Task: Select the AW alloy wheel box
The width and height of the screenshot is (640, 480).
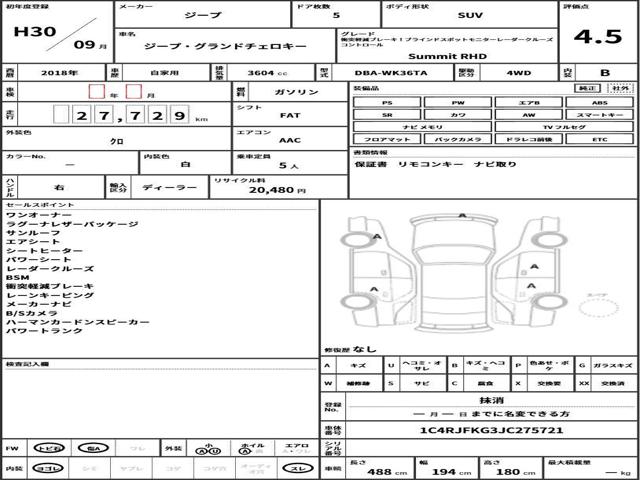Action: click(x=529, y=115)
